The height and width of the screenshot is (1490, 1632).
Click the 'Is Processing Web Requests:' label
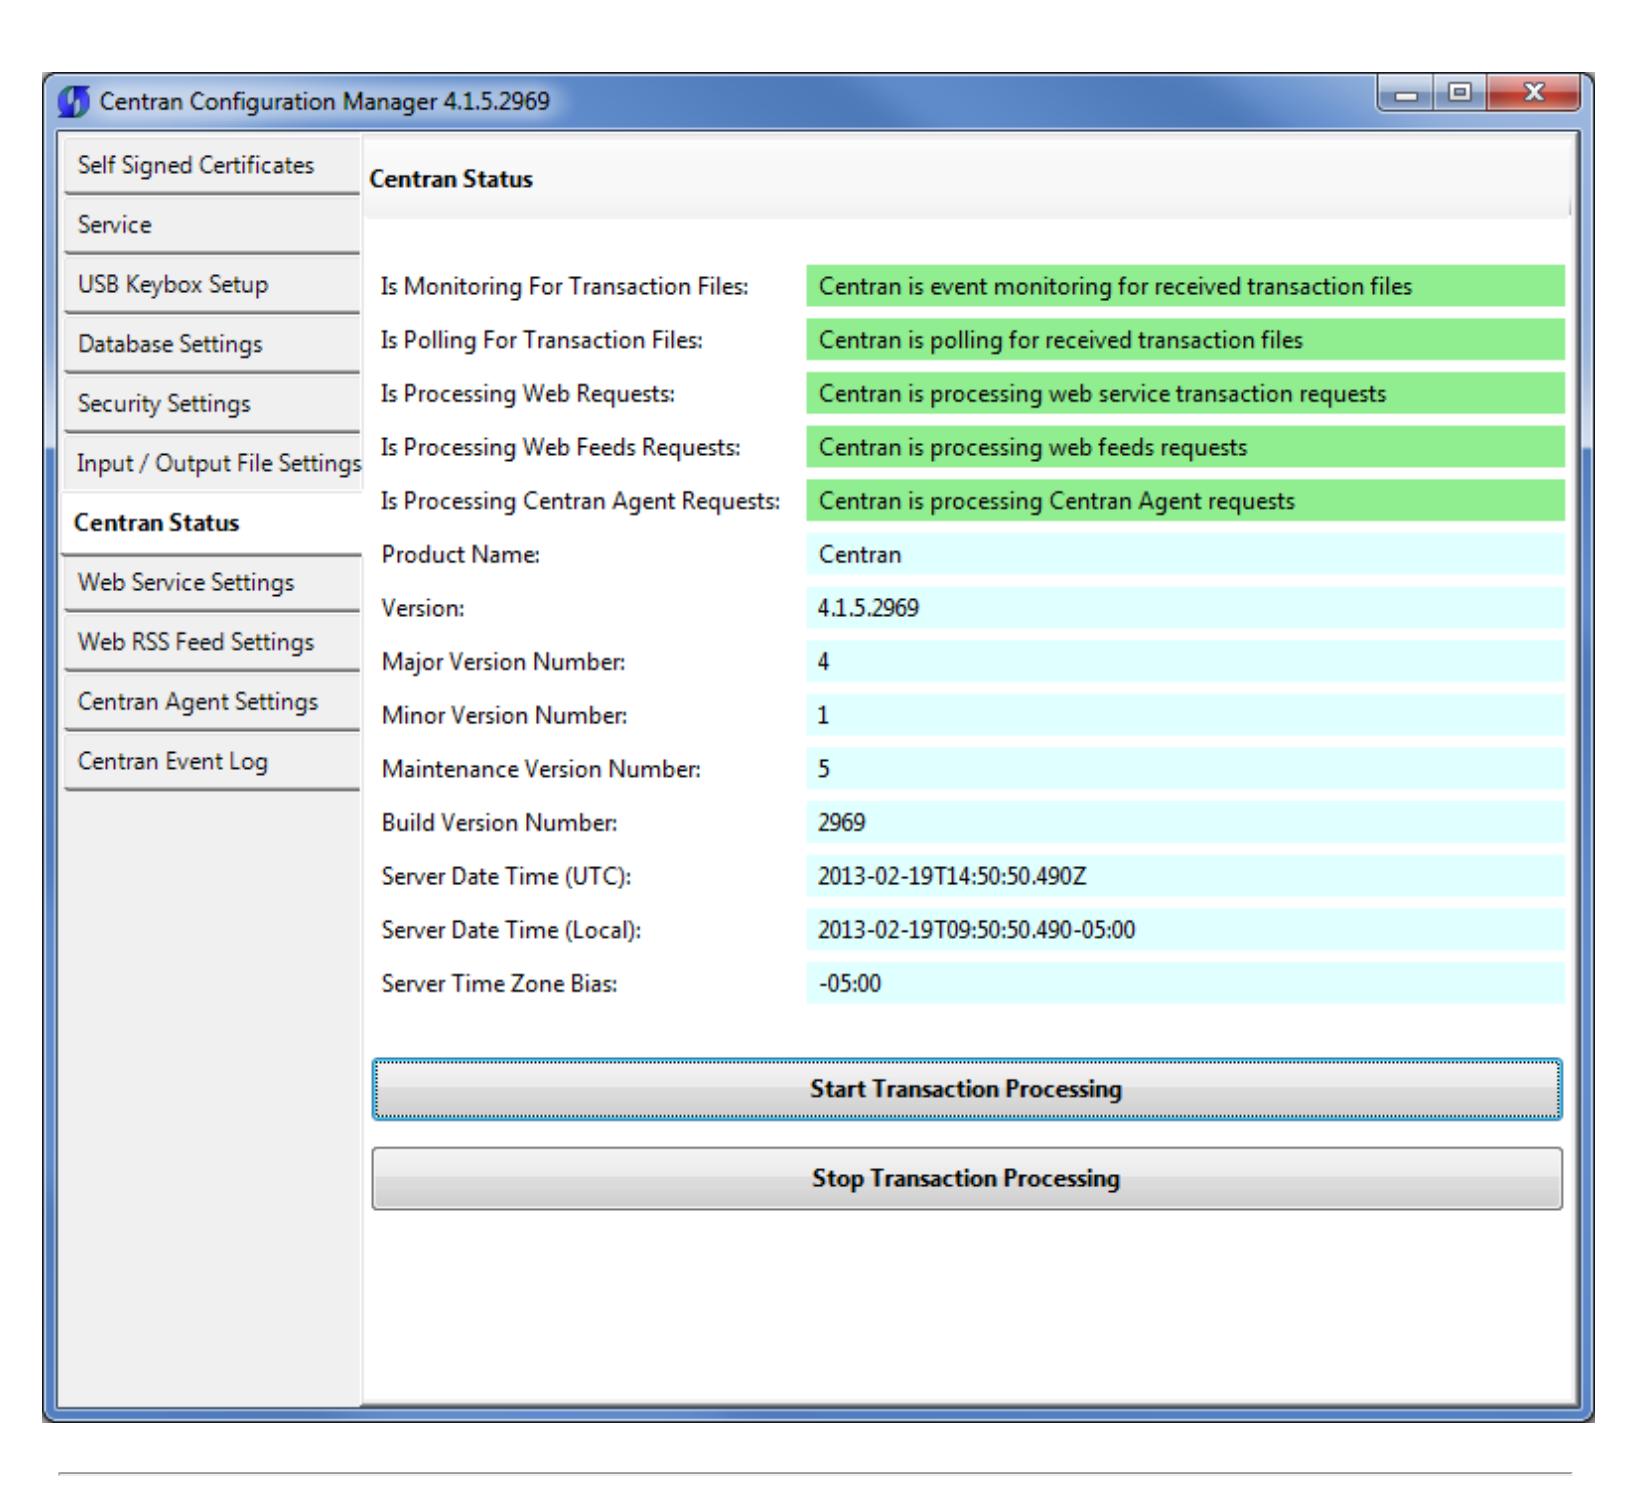click(x=528, y=394)
